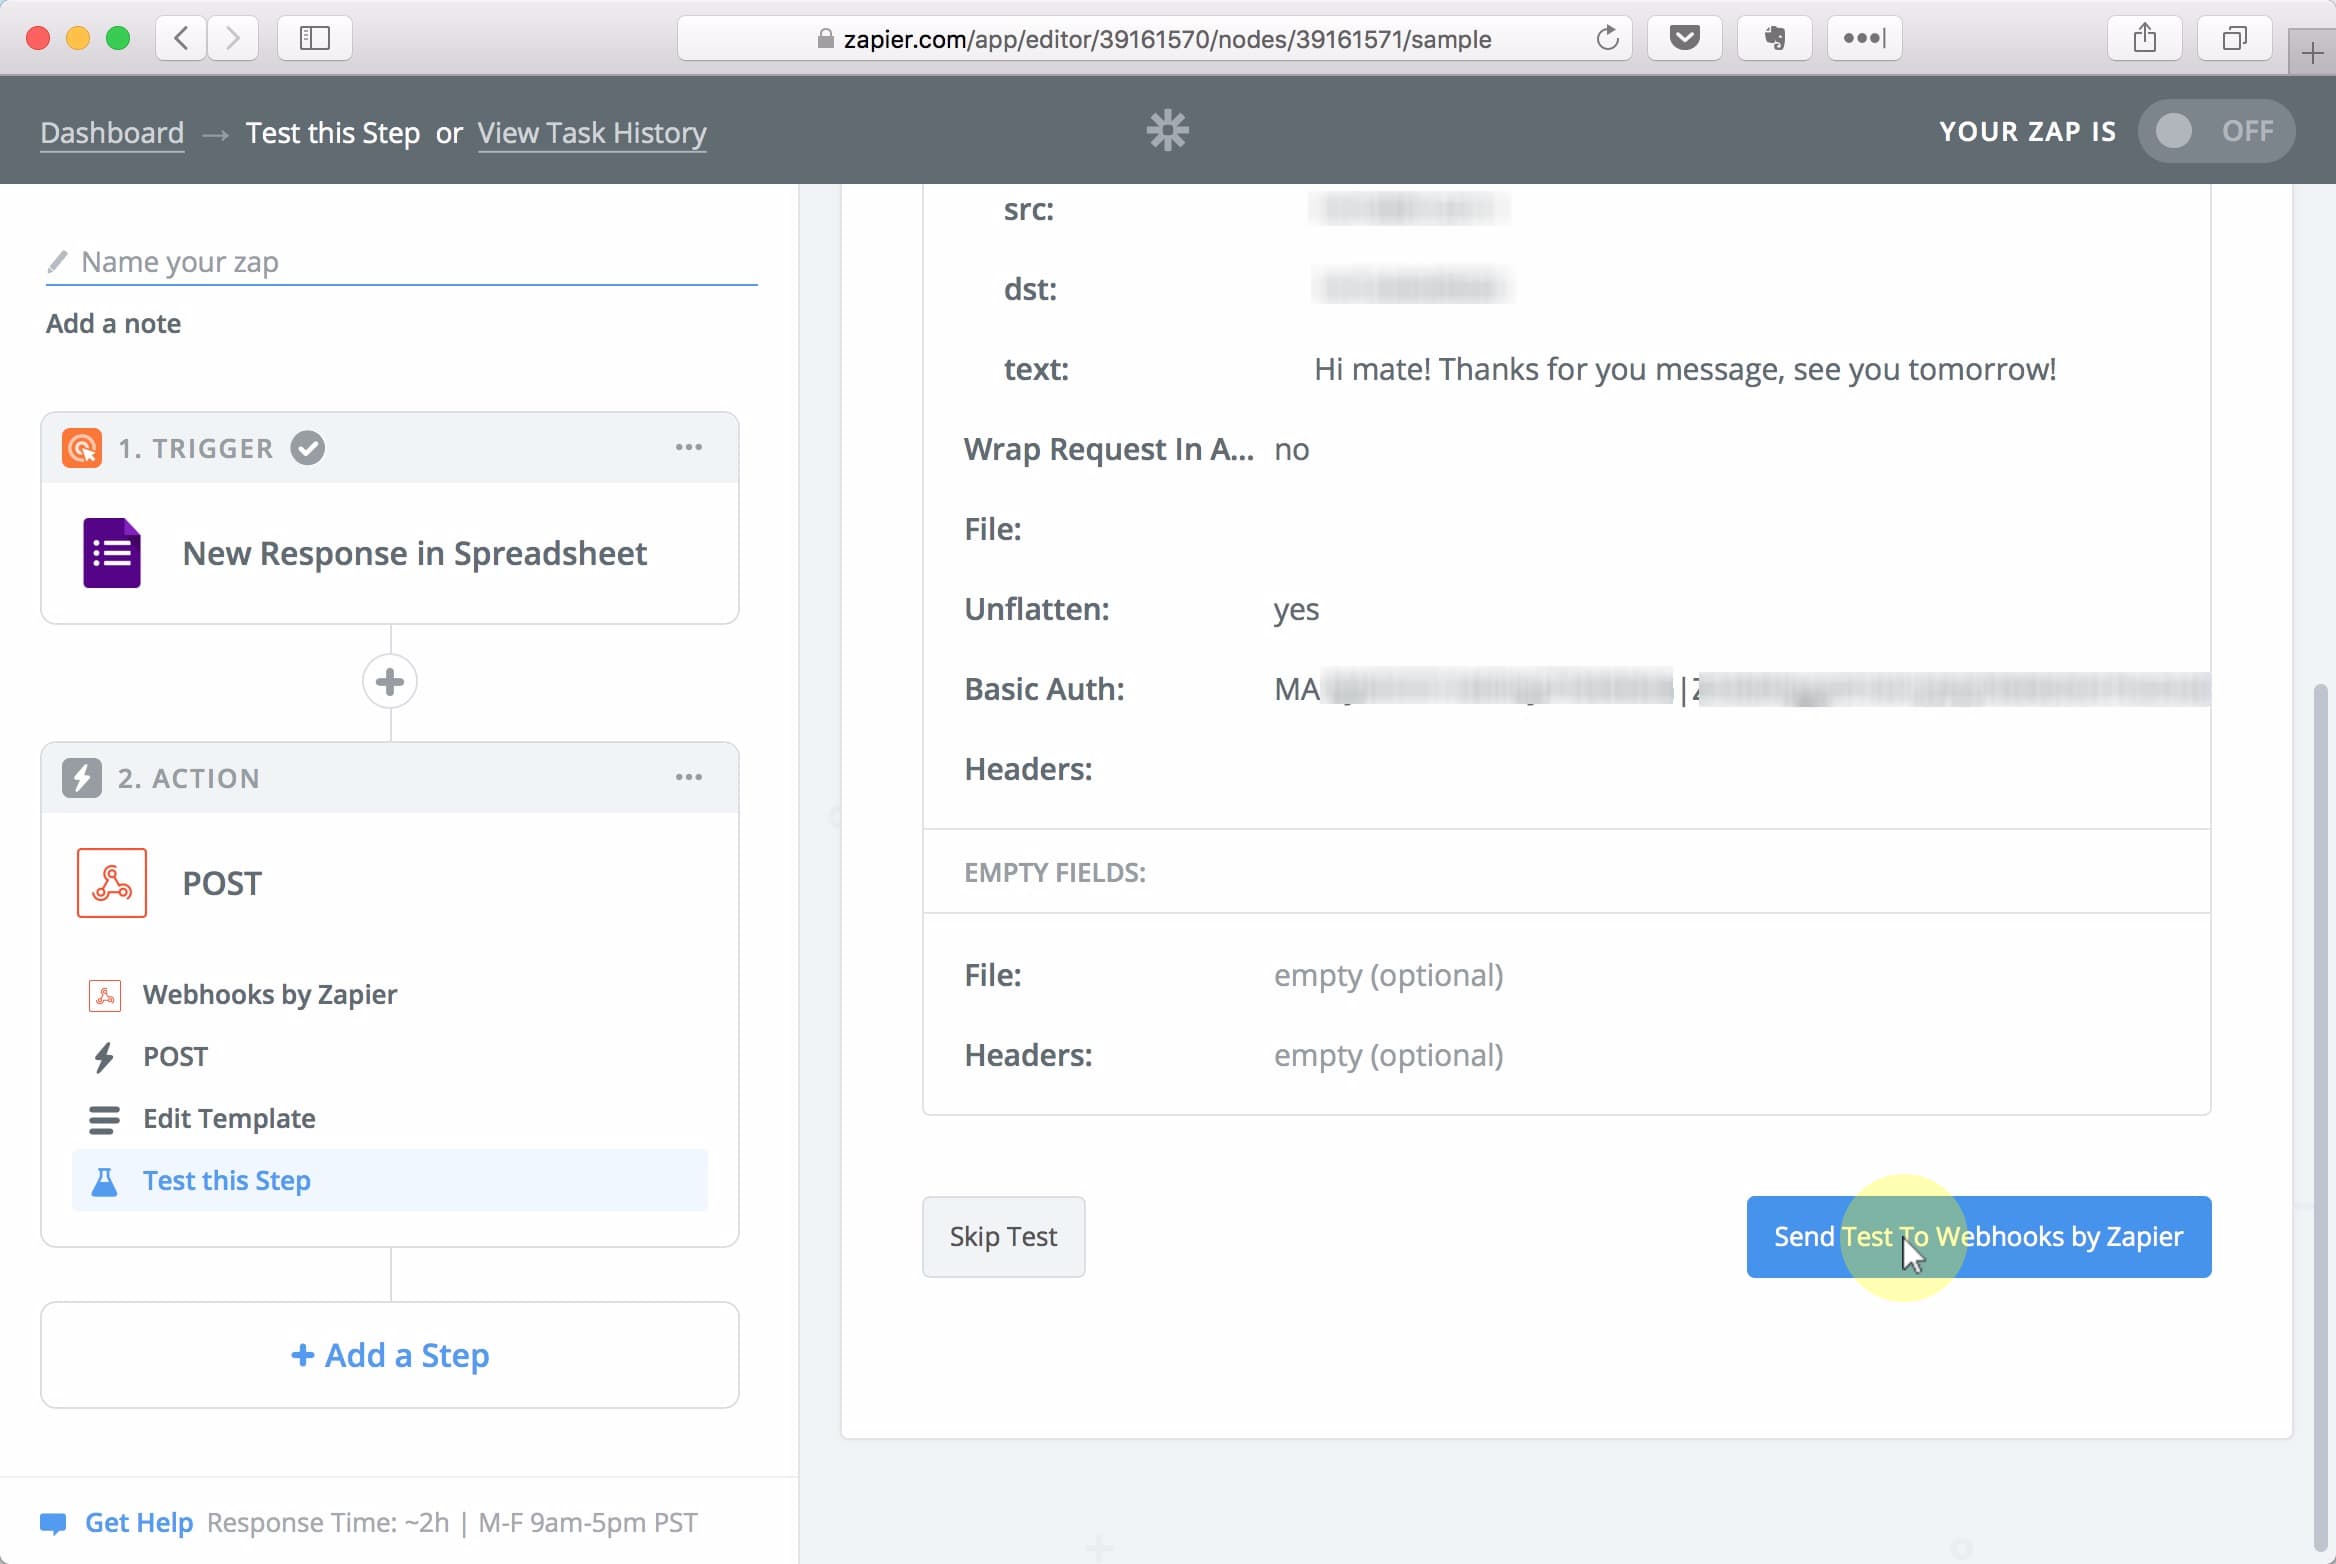
Task: Open the Evernote extension
Action: [1775, 38]
